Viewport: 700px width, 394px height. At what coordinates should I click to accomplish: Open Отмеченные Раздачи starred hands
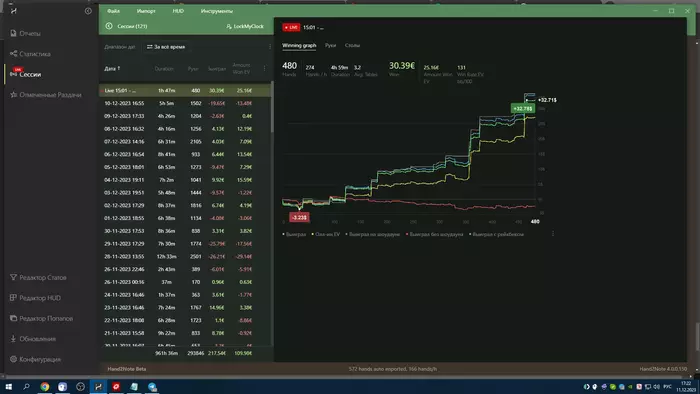(x=46, y=95)
